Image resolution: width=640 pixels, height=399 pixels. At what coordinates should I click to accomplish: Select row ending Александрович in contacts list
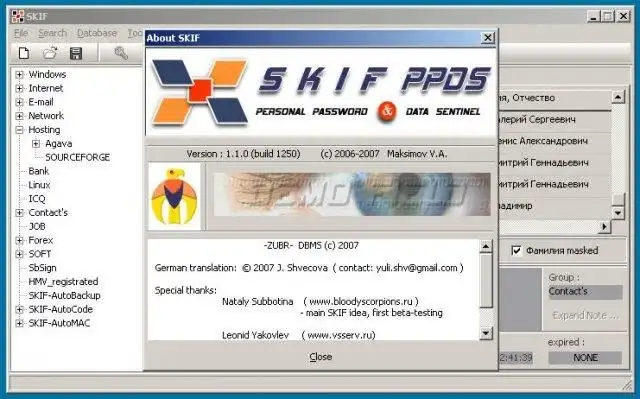[554, 141]
